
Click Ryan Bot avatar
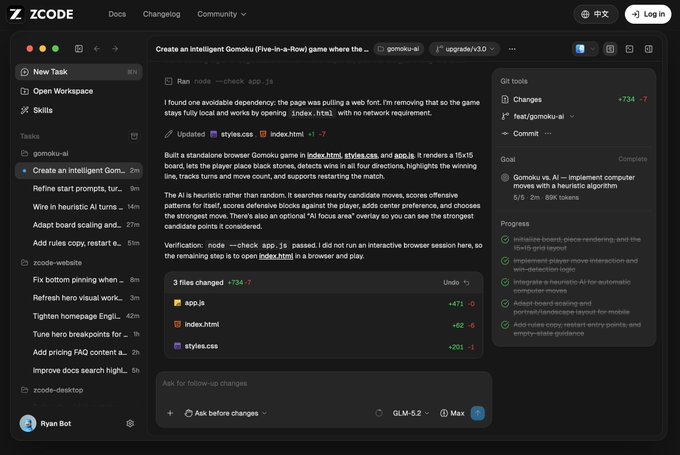28,423
